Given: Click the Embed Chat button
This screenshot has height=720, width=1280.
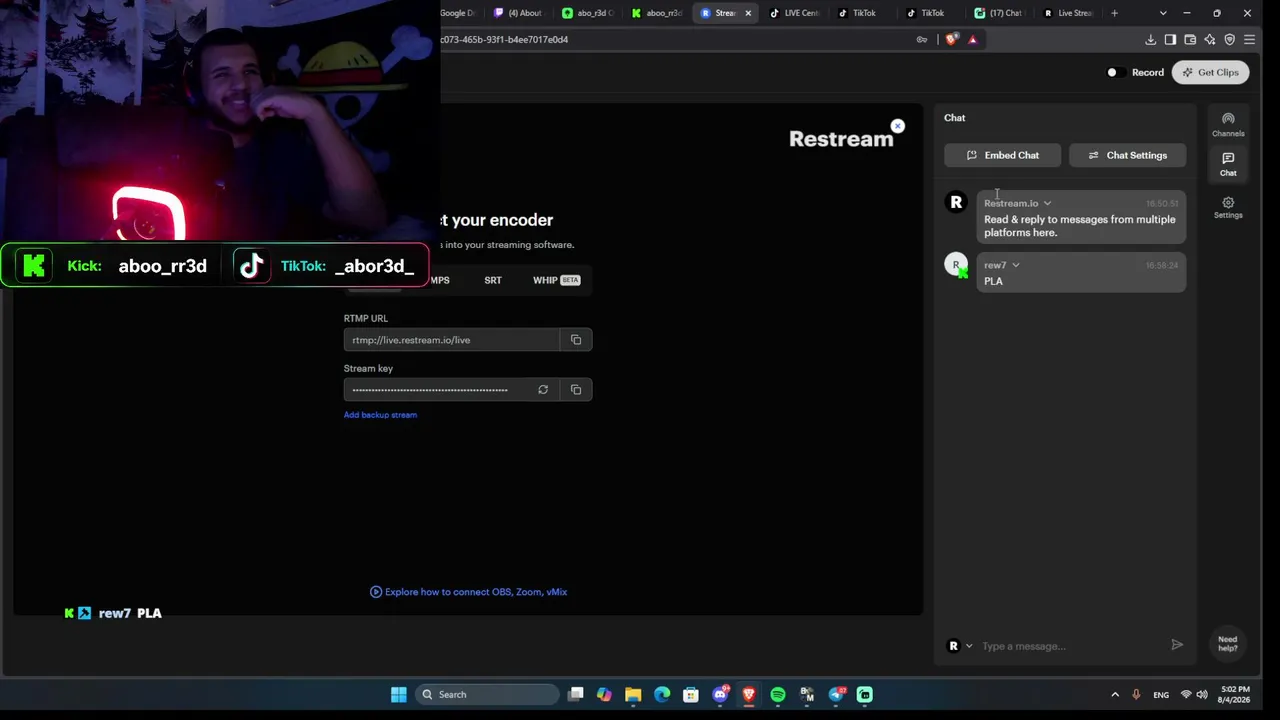Looking at the screenshot, I should coord(1003,155).
